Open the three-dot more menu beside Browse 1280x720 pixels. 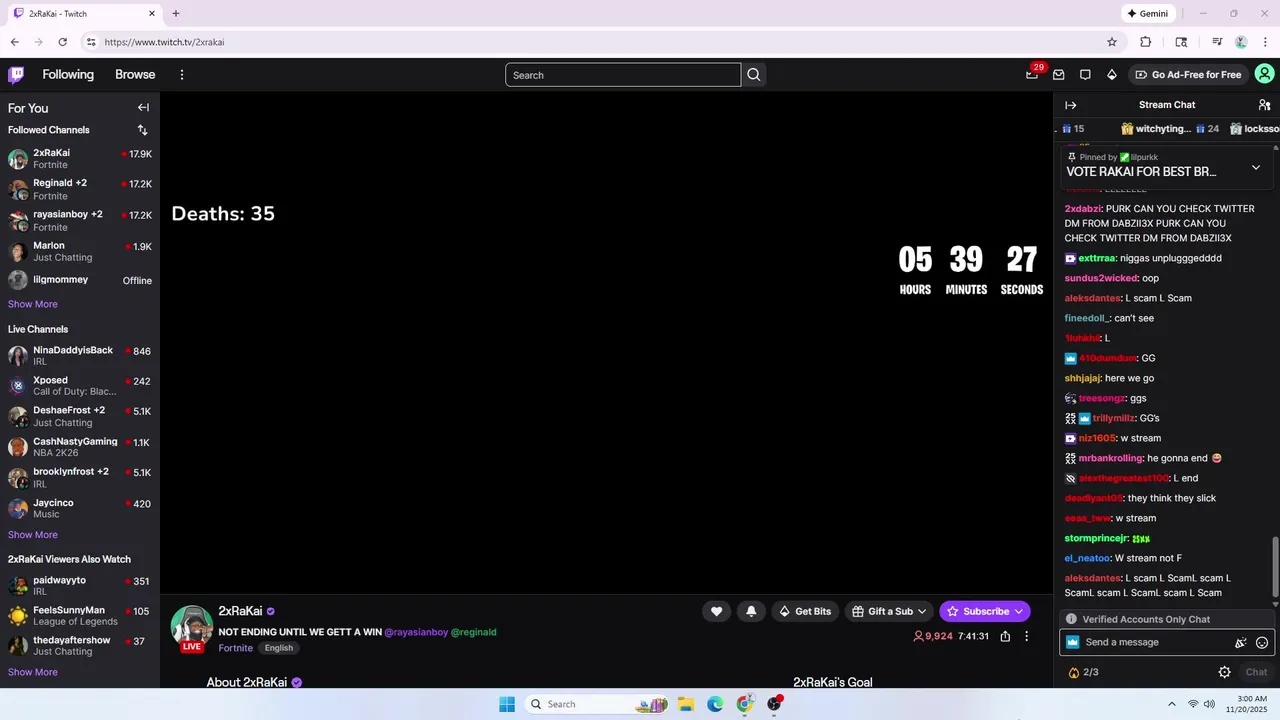pos(182,75)
